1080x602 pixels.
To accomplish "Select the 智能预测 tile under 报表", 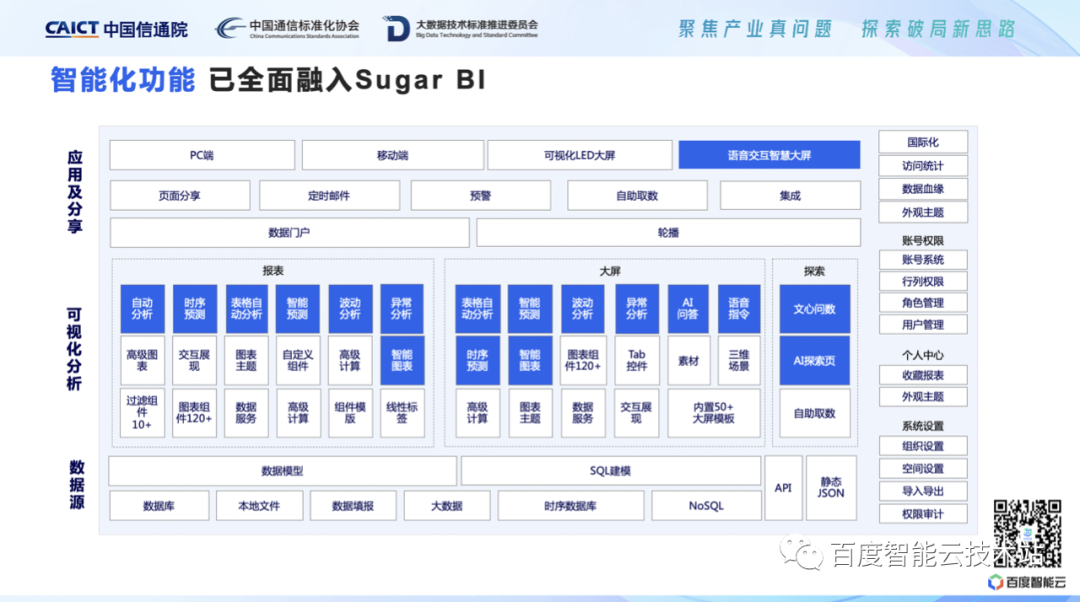I will pyautogui.click(x=297, y=308).
